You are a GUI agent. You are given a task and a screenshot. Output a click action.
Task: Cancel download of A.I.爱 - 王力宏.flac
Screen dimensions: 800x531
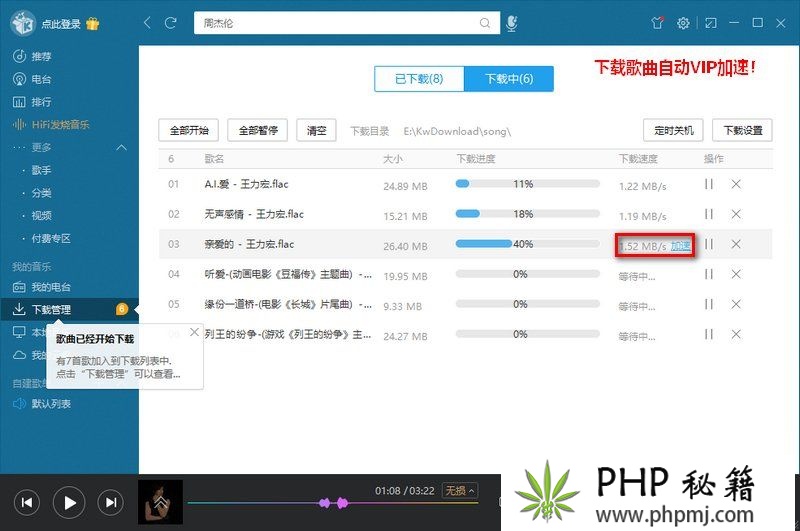736,184
